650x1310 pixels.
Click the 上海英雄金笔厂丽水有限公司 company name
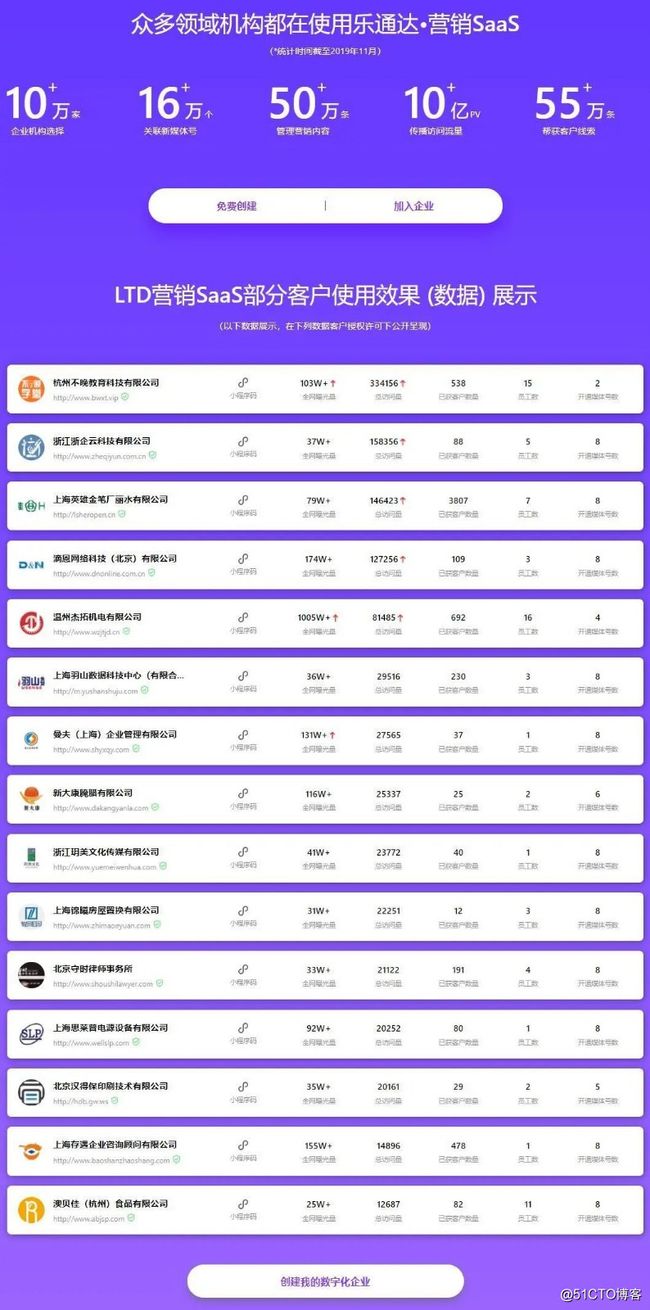pos(110,499)
